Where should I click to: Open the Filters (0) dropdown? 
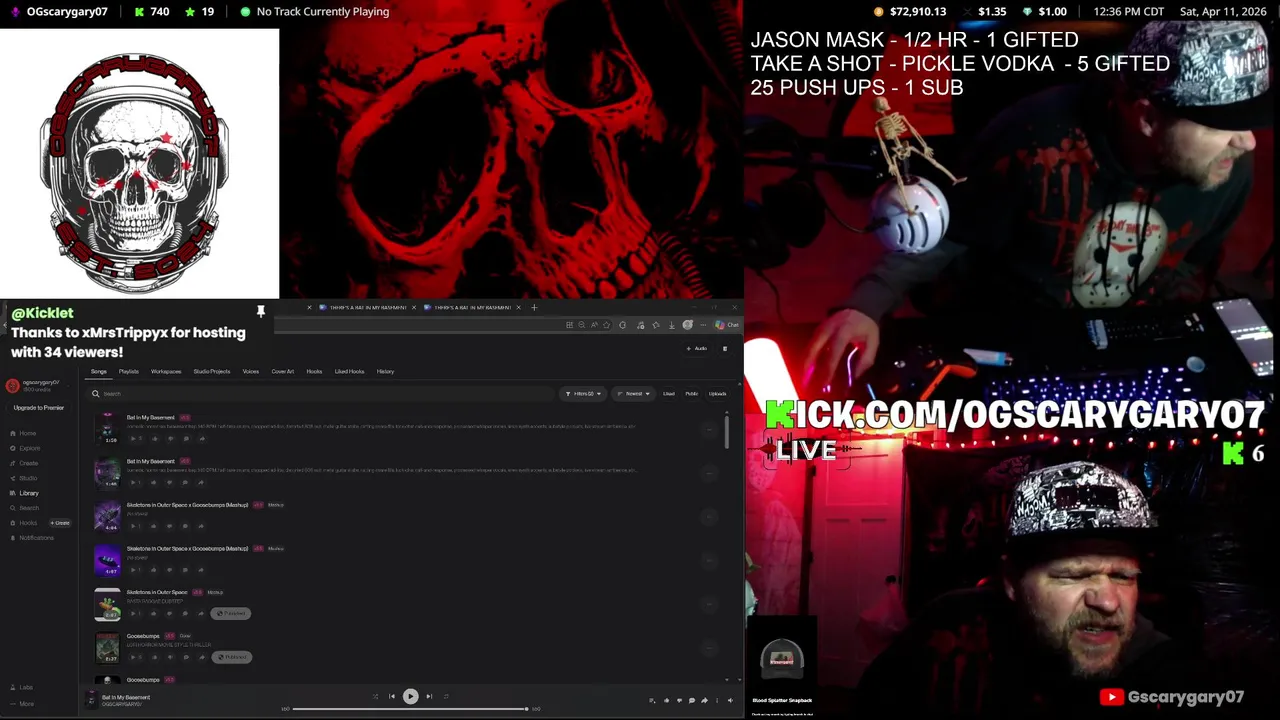[x=583, y=393]
